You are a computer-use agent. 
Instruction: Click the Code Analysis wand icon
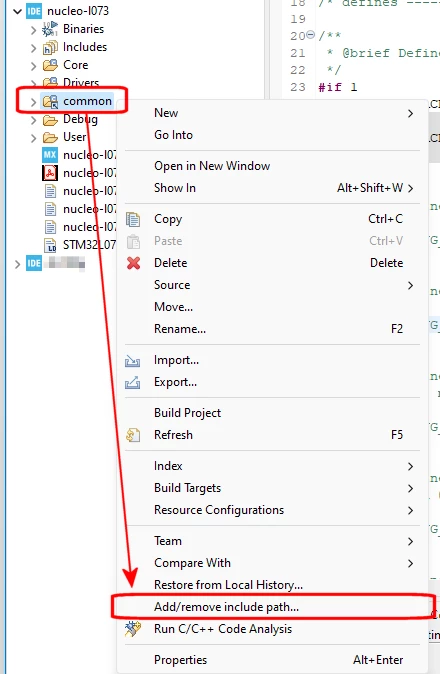coord(132,629)
